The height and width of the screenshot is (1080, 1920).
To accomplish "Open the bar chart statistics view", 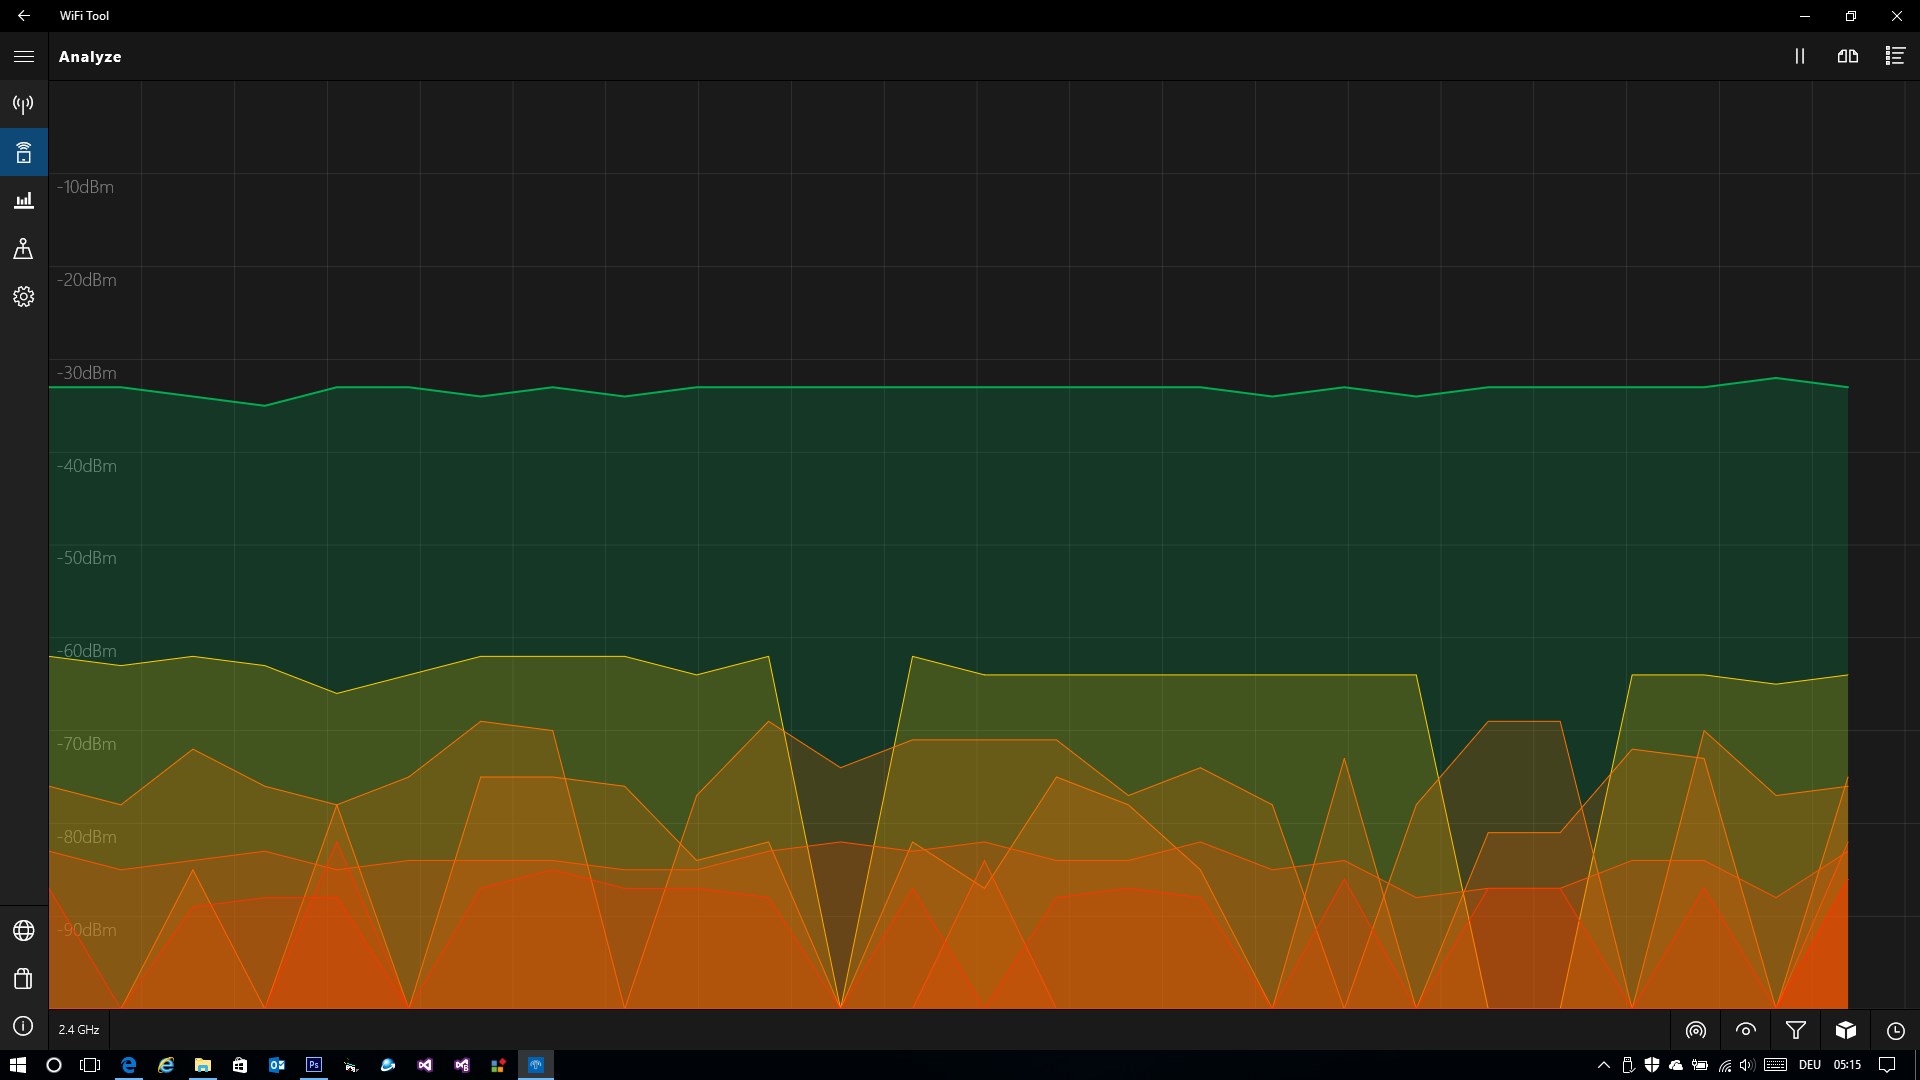I will point(24,200).
